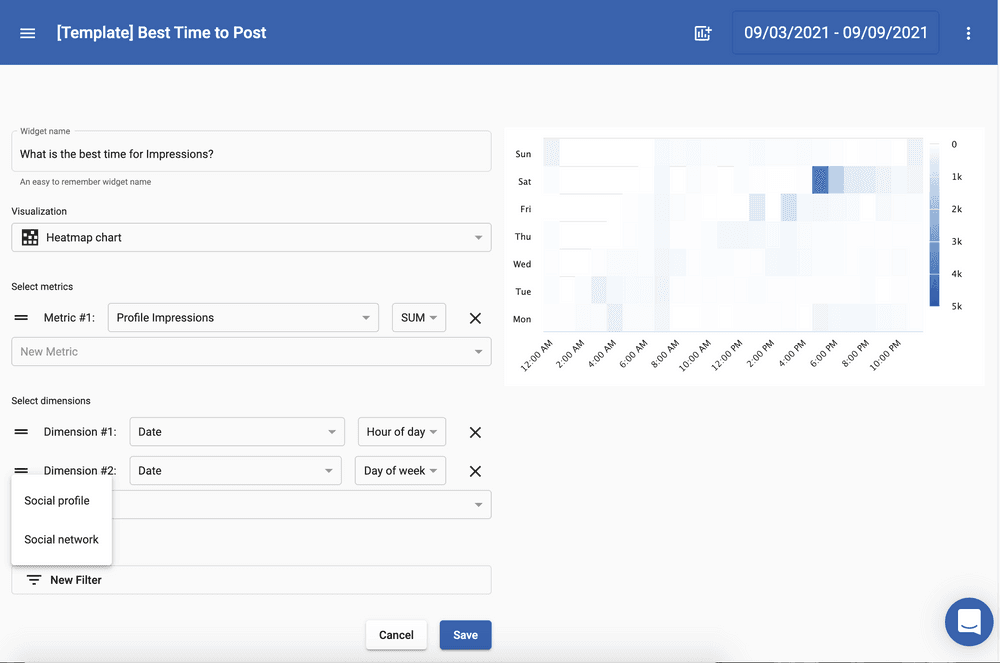Click the drag handle for Dimension #1
The image size is (1000, 663).
click(x=21, y=432)
